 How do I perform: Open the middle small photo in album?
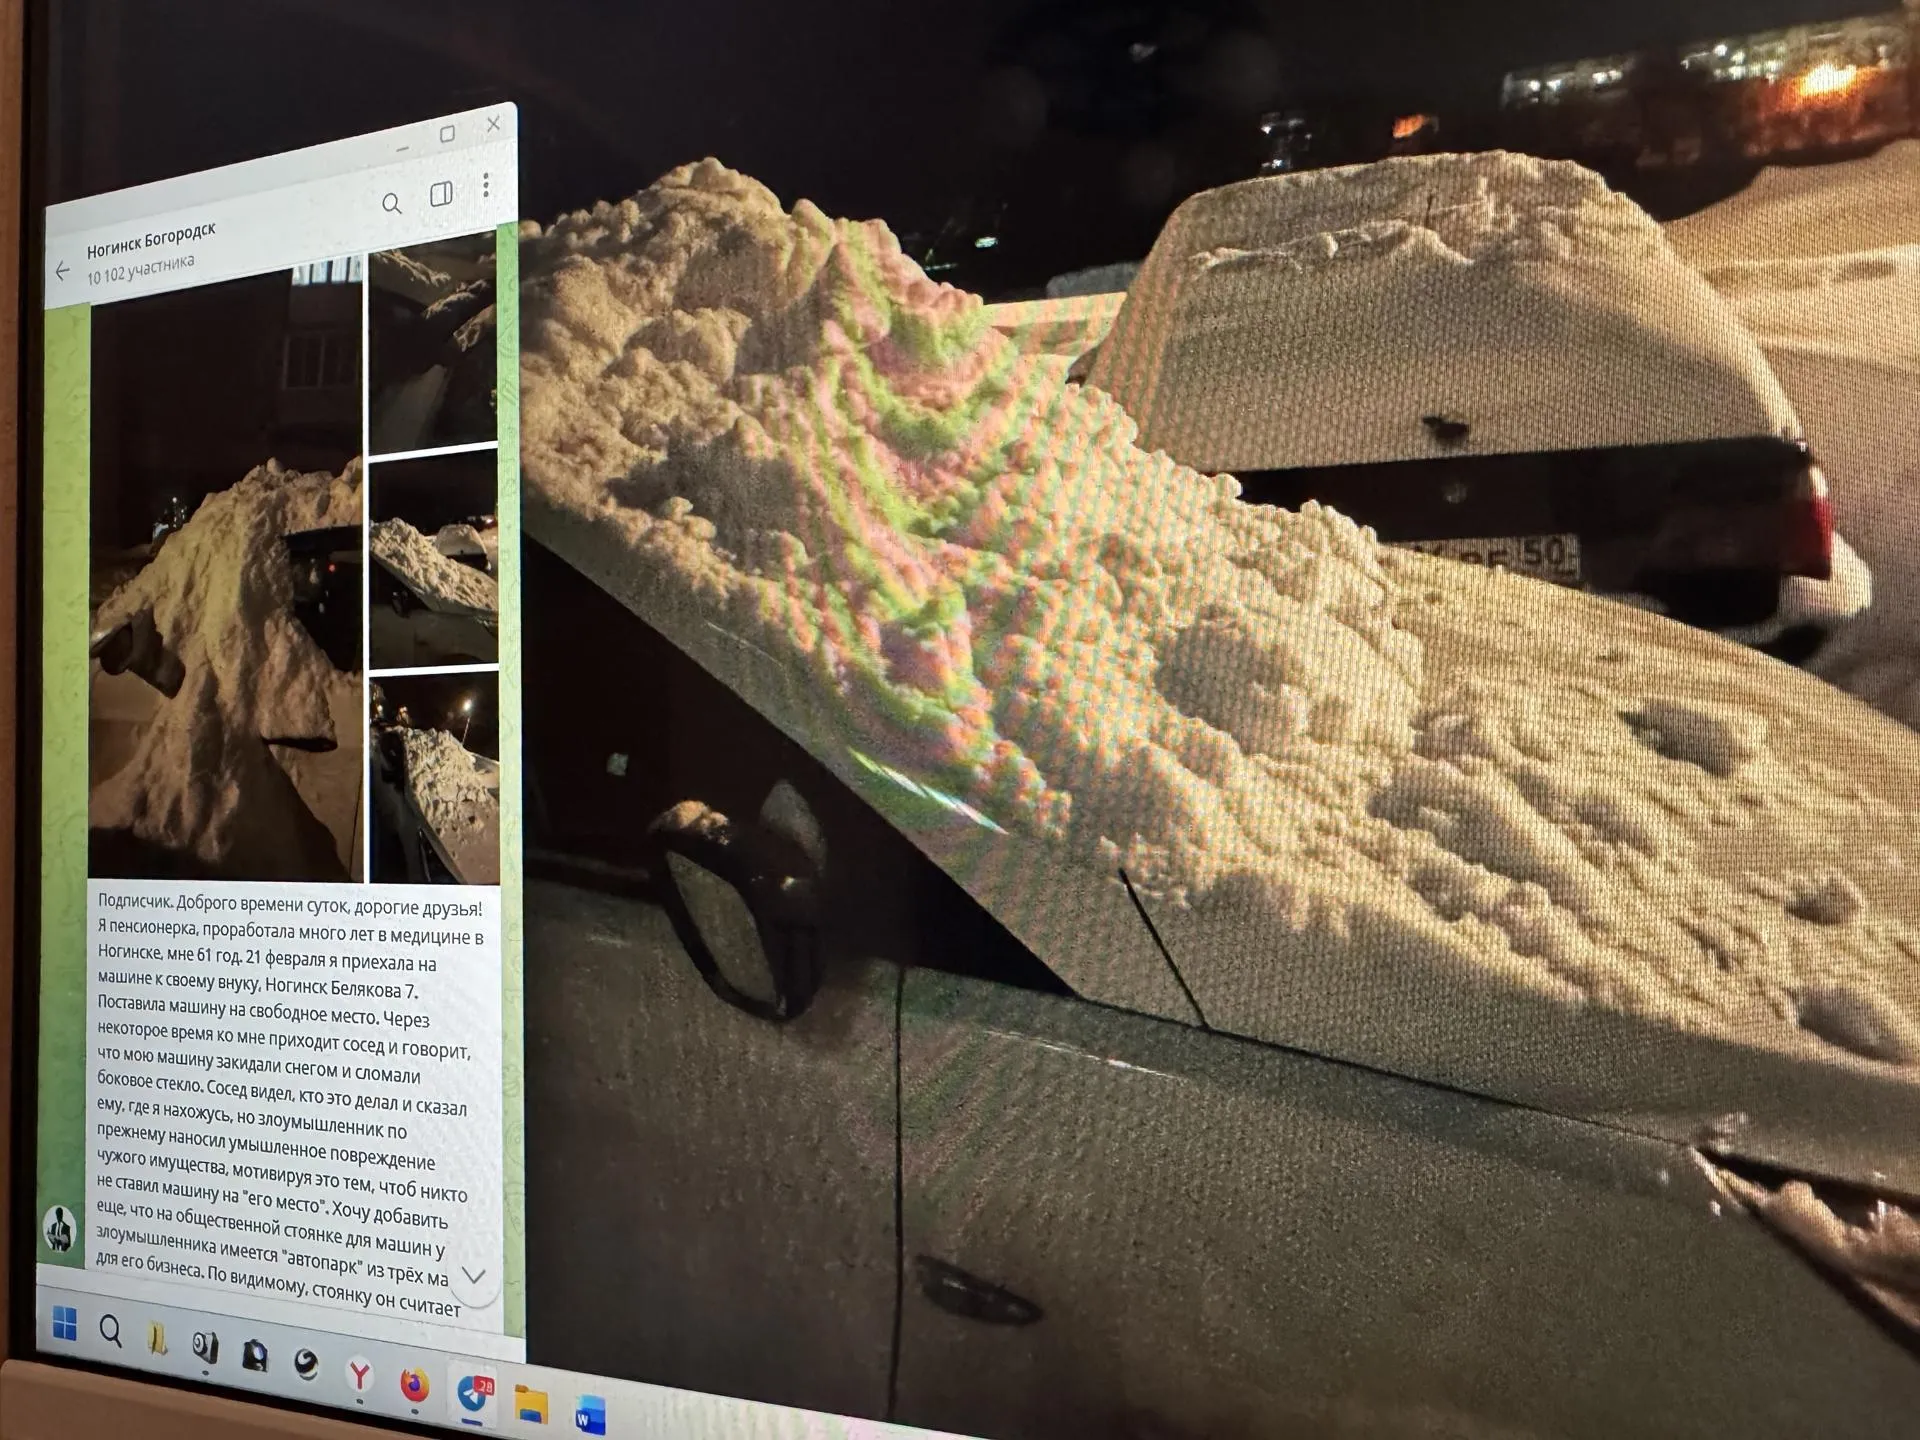pos(433,560)
